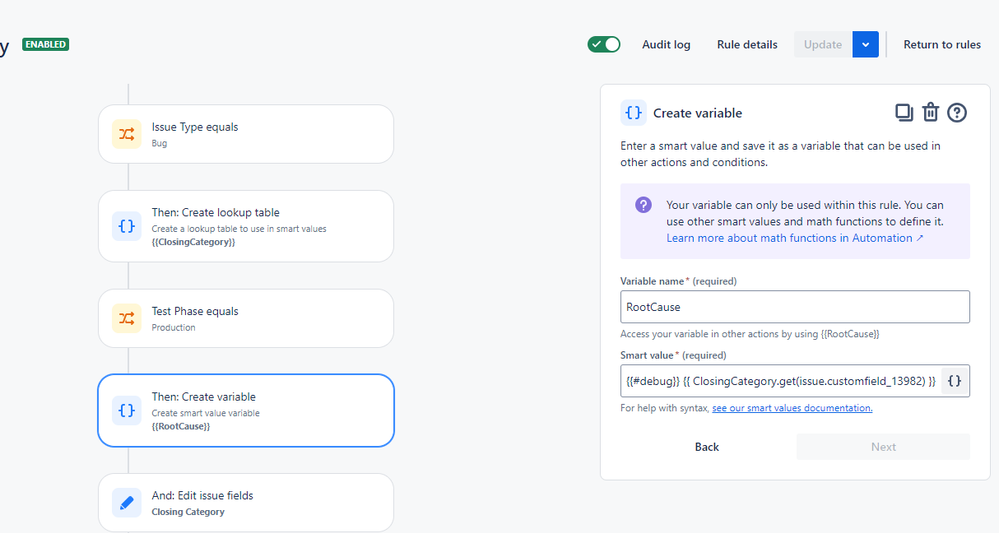Click the Smart value text field

[780, 381]
